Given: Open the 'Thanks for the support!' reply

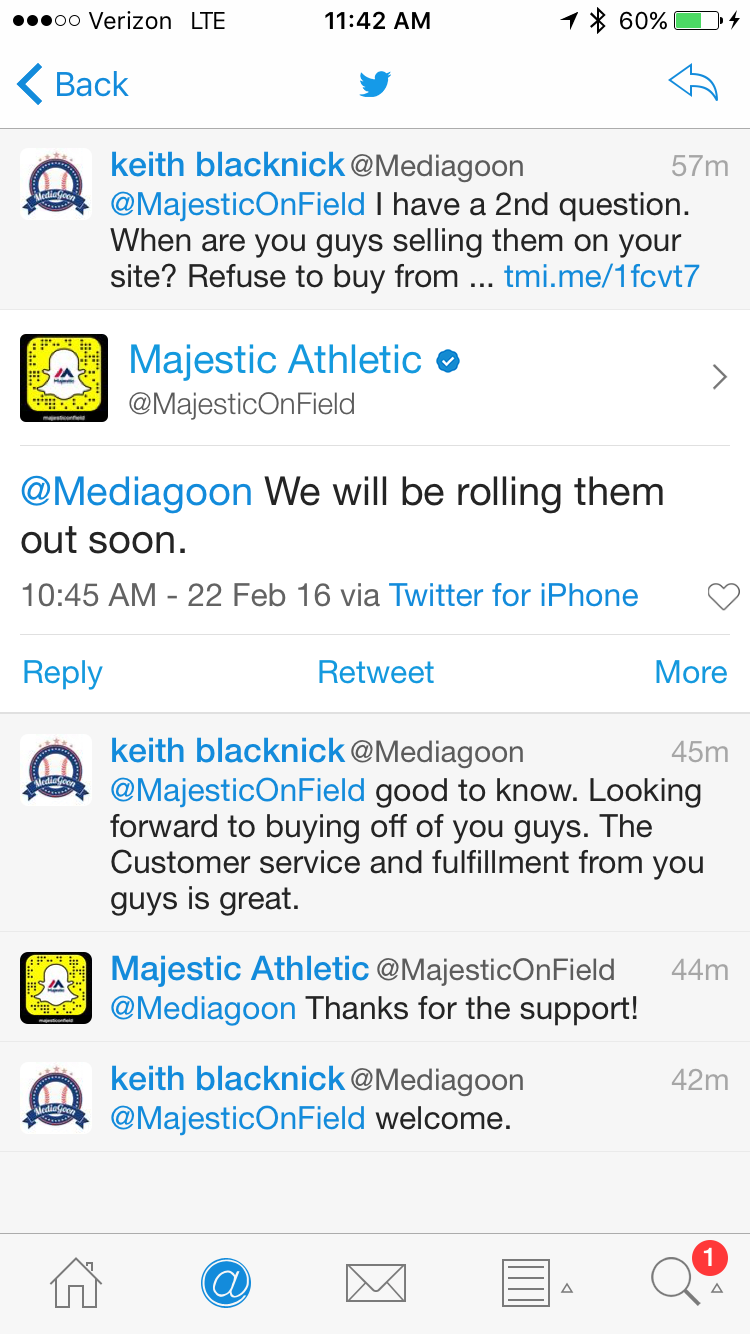Looking at the screenshot, I should (470, 1007).
